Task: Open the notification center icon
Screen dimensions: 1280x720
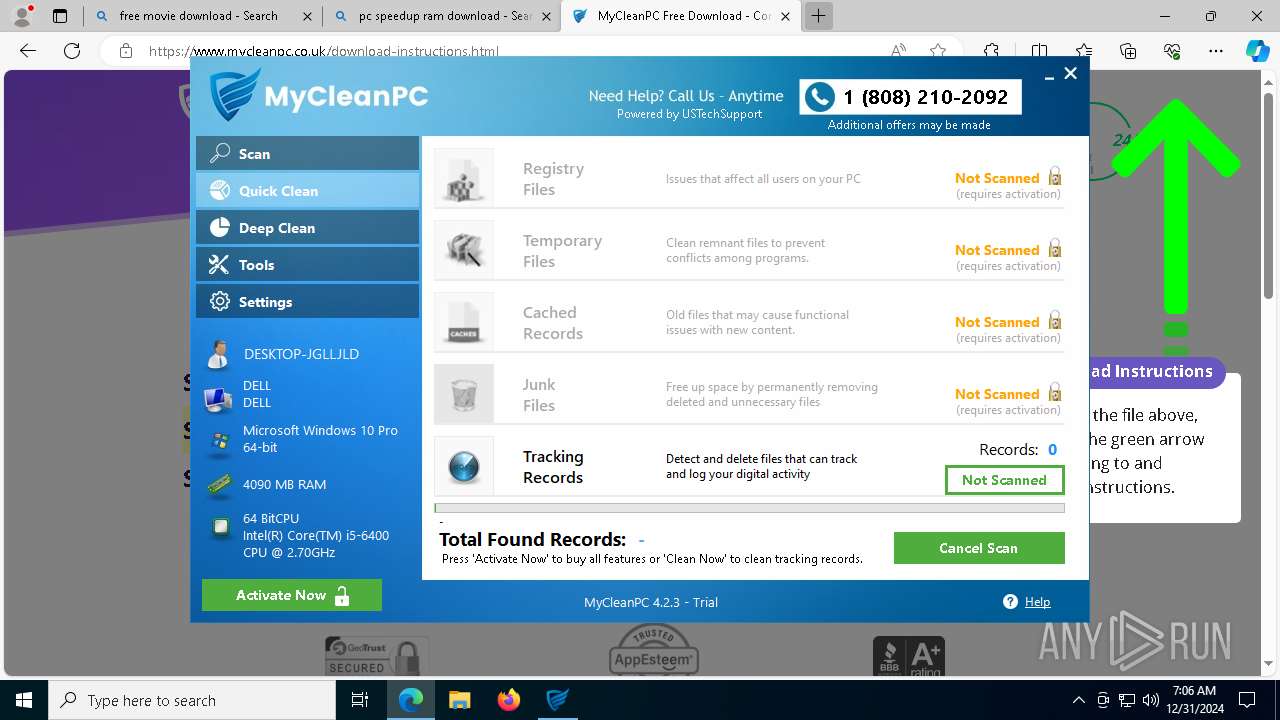Action: [x=1247, y=700]
